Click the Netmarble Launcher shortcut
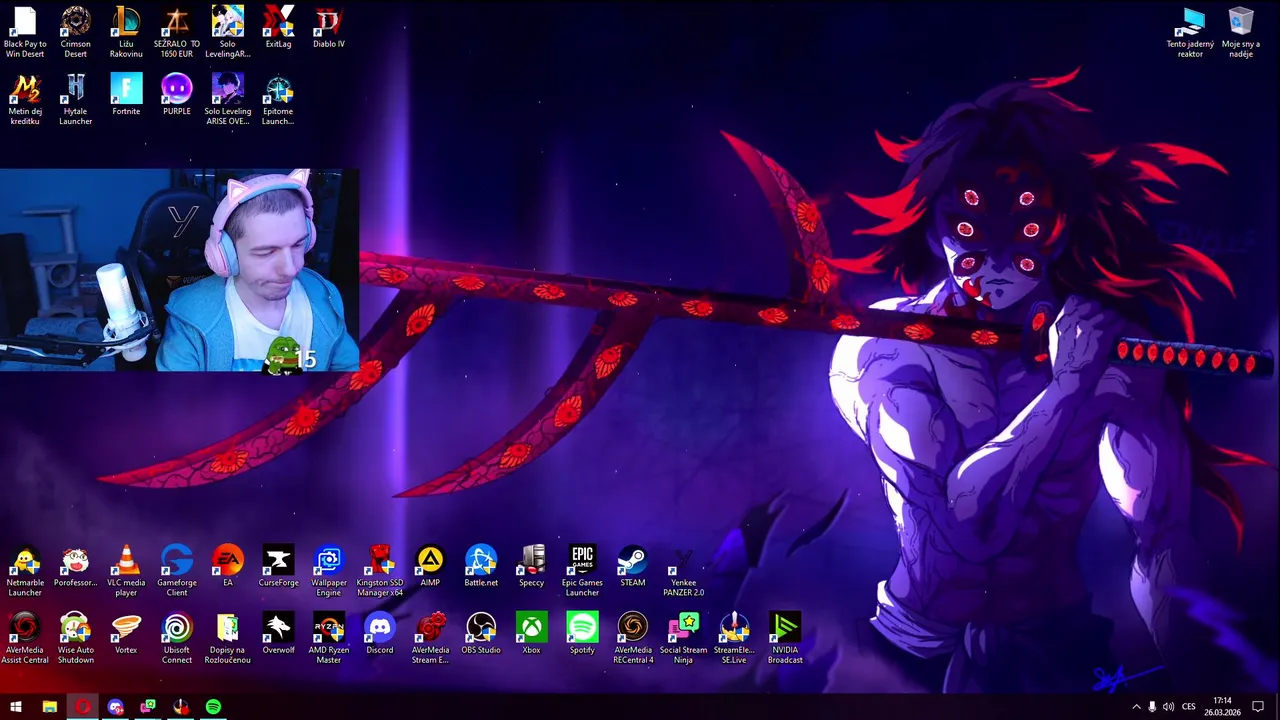 click(x=25, y=571)
